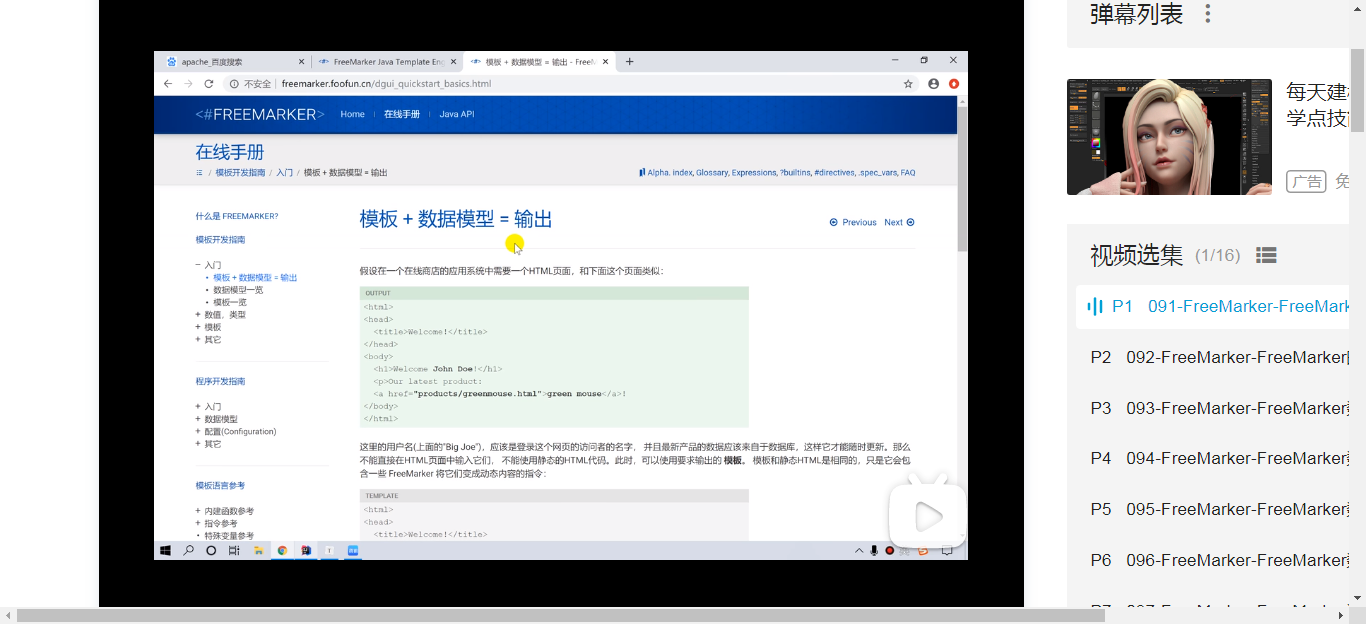The height and width of the screenshot is (624, 1366).
Task: Click the red update icon beside the profile icon
Action: (x=954, y=84)
